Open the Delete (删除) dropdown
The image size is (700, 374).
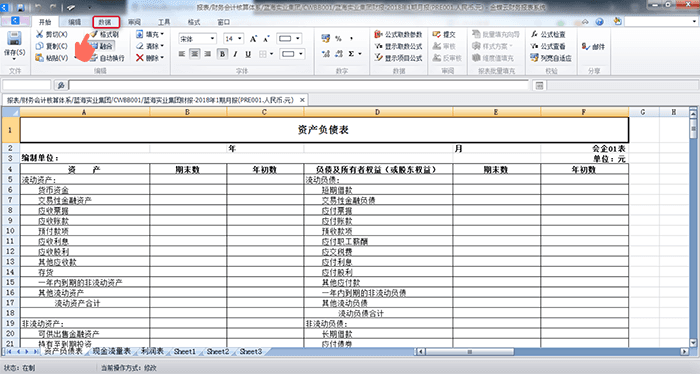coord(150,58)
